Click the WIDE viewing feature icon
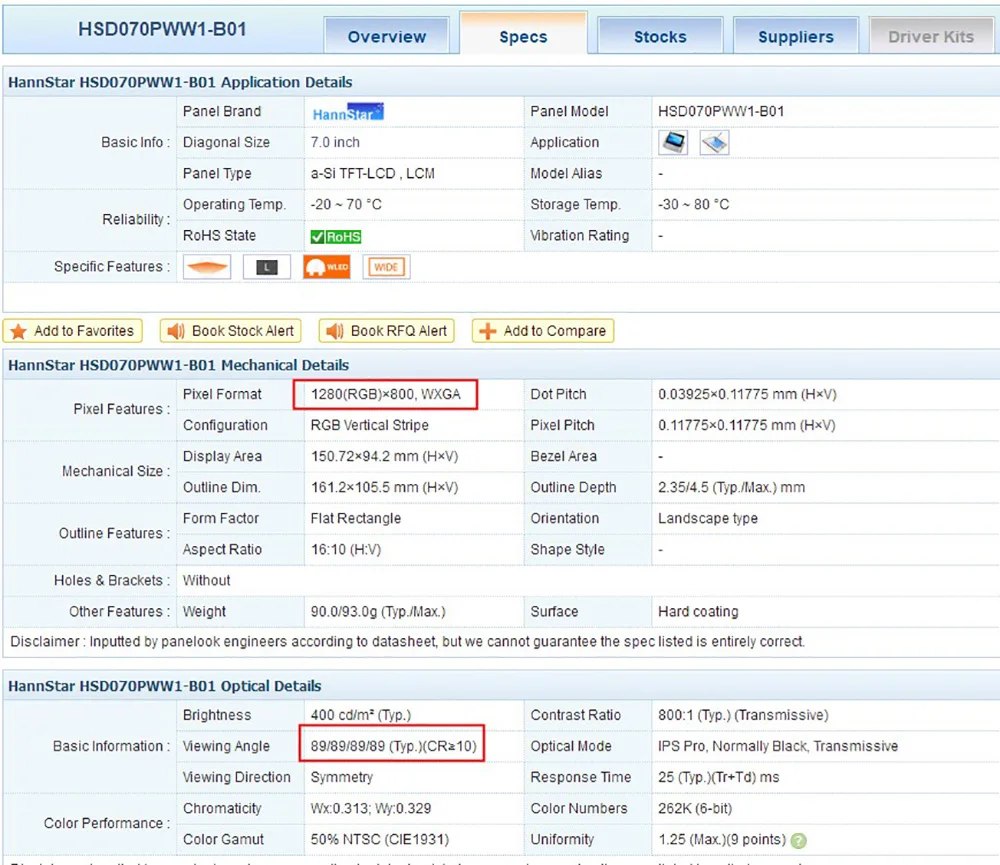Image resolution: width=1000 pixels, height=865 pixels. 386,267
